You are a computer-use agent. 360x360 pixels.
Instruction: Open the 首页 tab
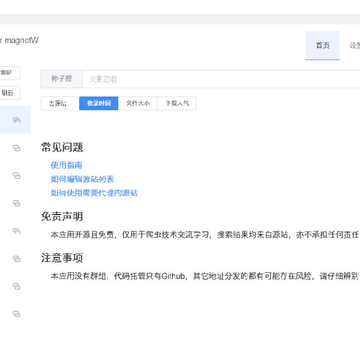point(322,45)
